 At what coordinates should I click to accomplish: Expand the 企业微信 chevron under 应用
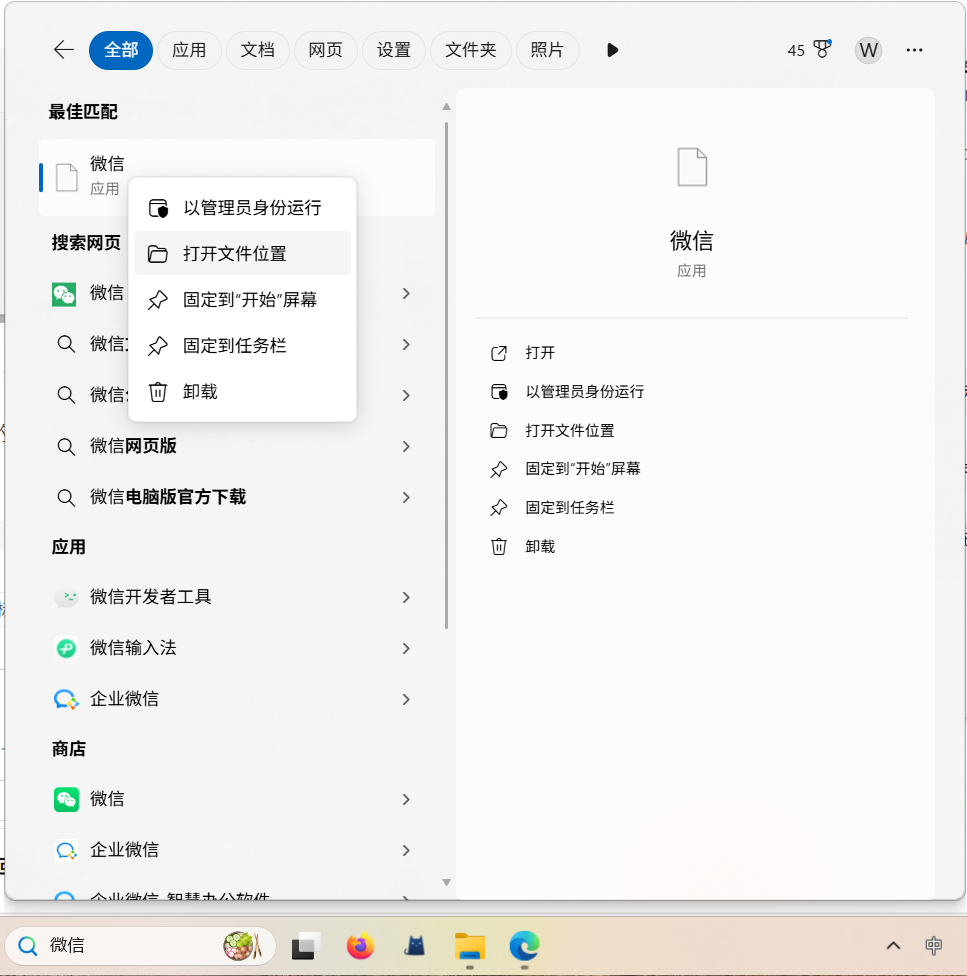pos(406,700)
